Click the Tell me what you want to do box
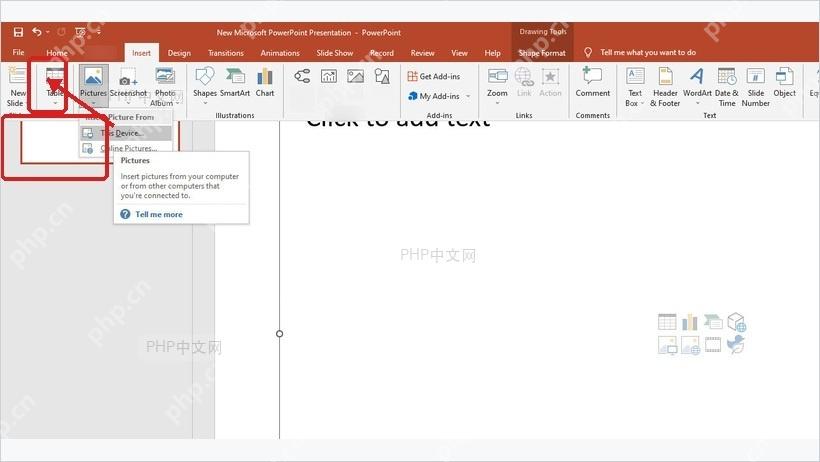 coord(647,52)
